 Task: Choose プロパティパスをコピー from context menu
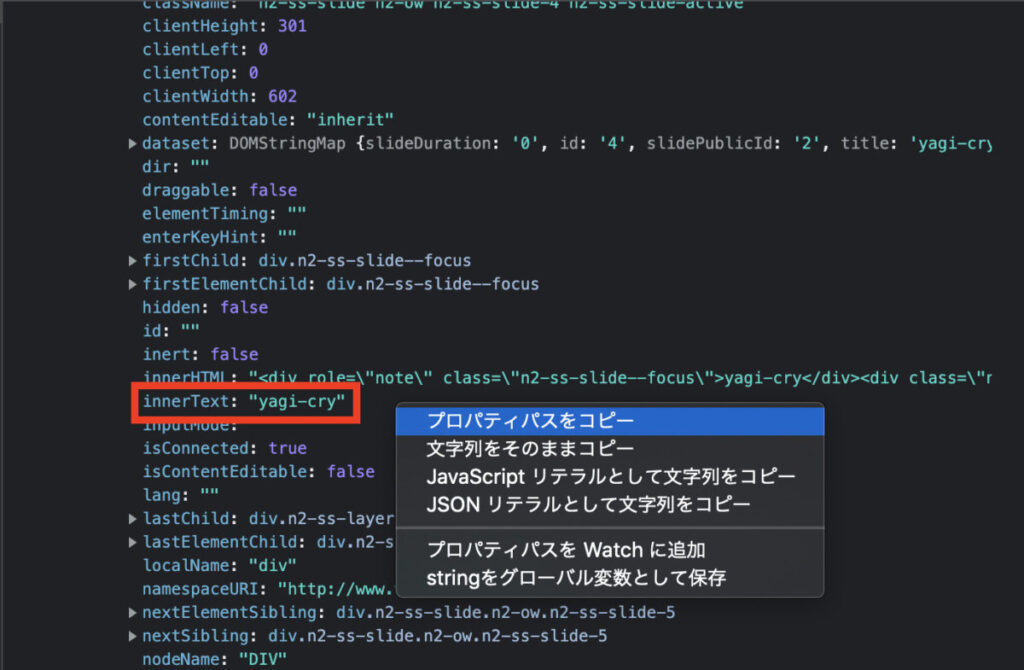point(529,421)
